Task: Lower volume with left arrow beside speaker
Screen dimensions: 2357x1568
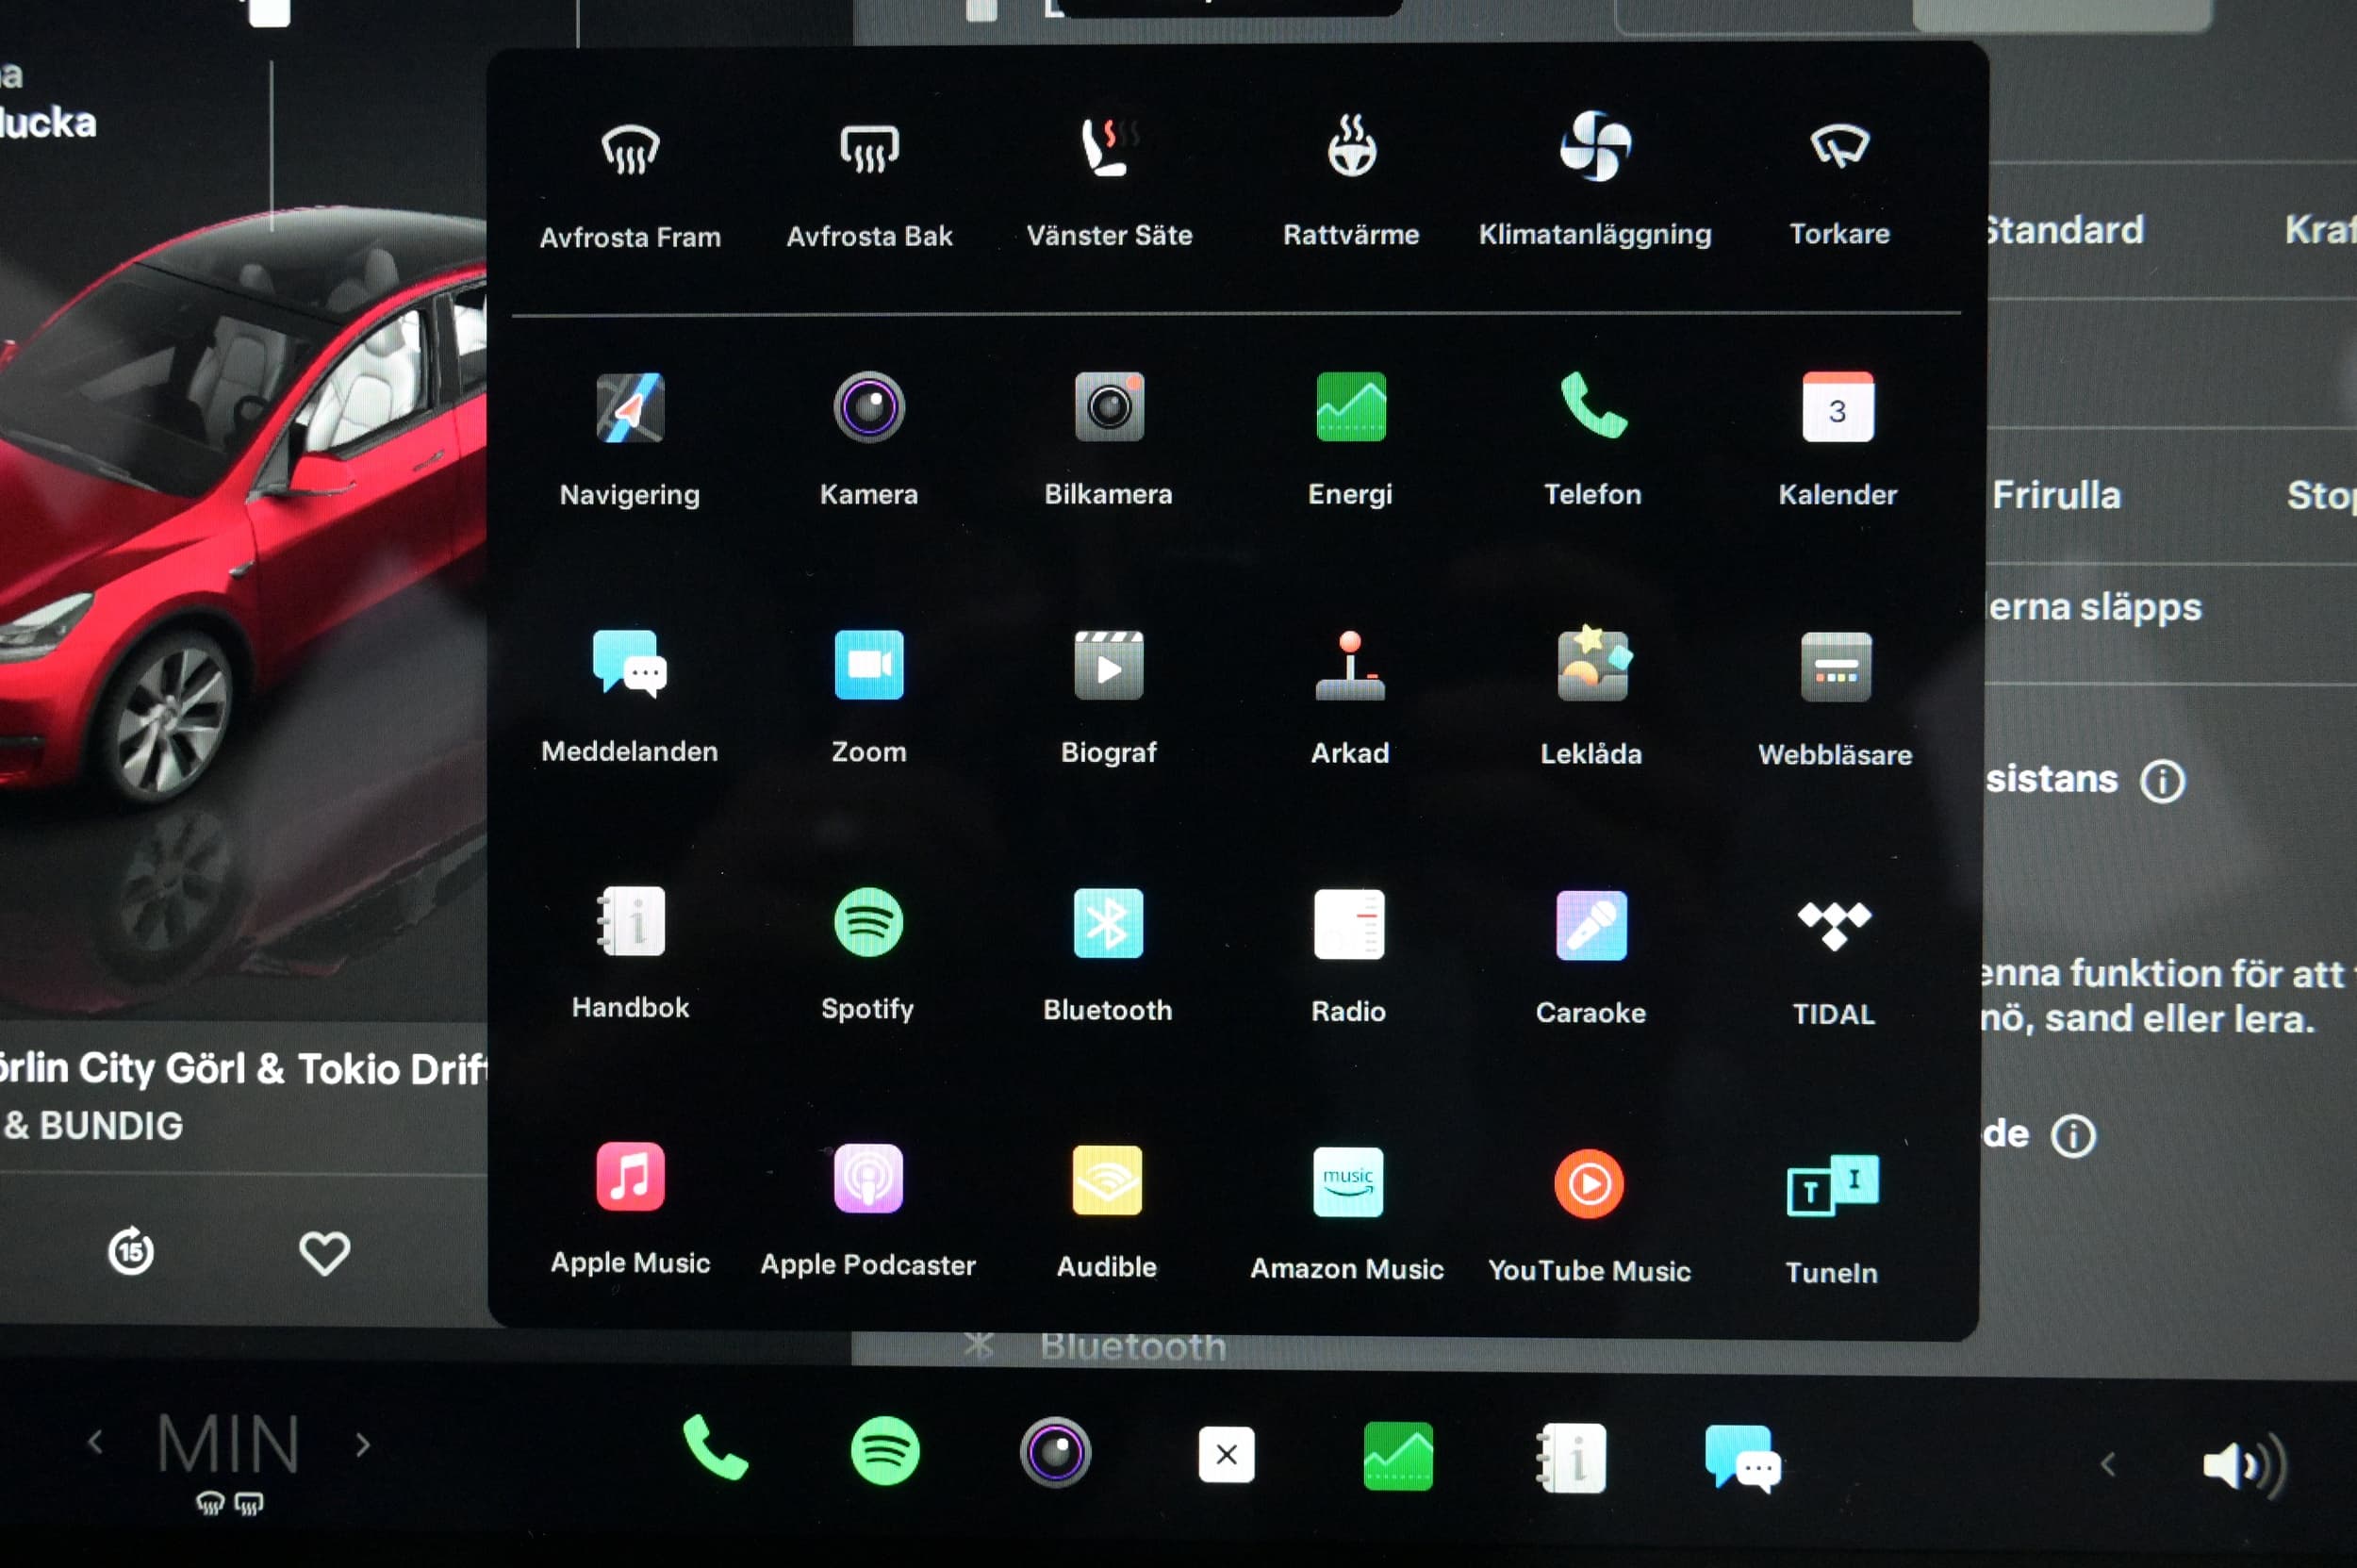Action: tap(2109, 1465)
